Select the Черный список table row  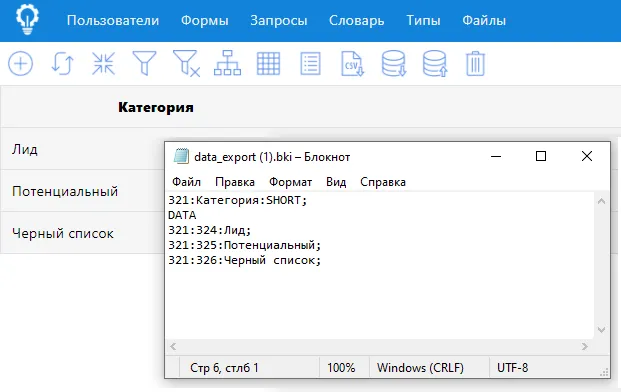[82, 233]
